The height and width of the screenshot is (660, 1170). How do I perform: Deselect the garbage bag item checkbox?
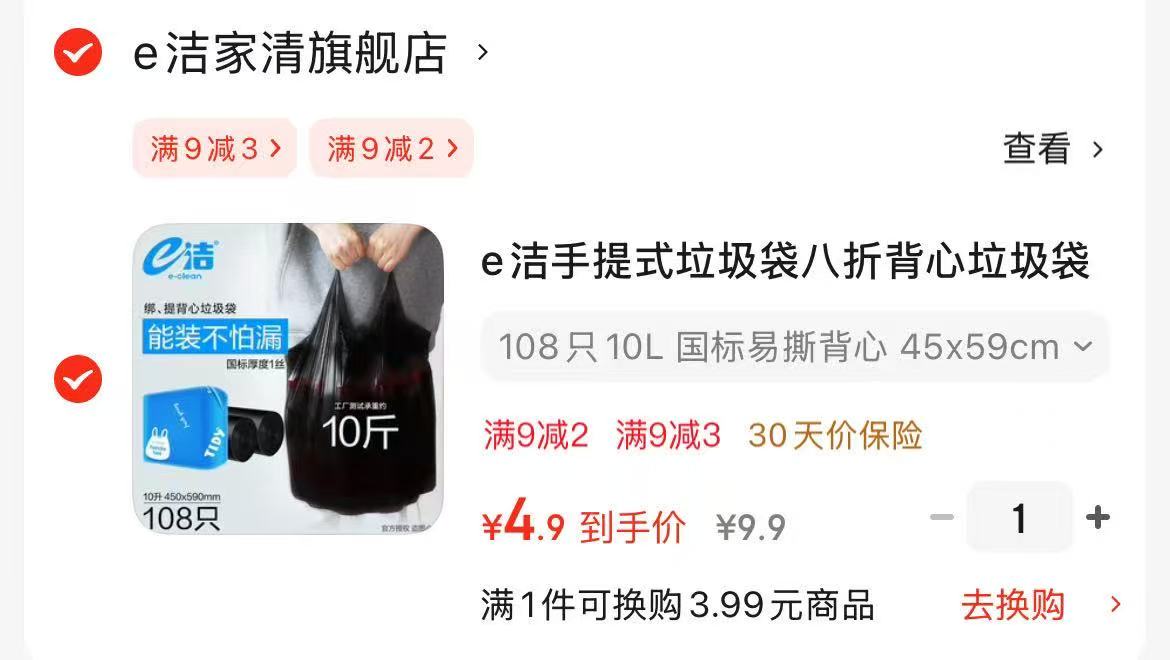(78, 379)
